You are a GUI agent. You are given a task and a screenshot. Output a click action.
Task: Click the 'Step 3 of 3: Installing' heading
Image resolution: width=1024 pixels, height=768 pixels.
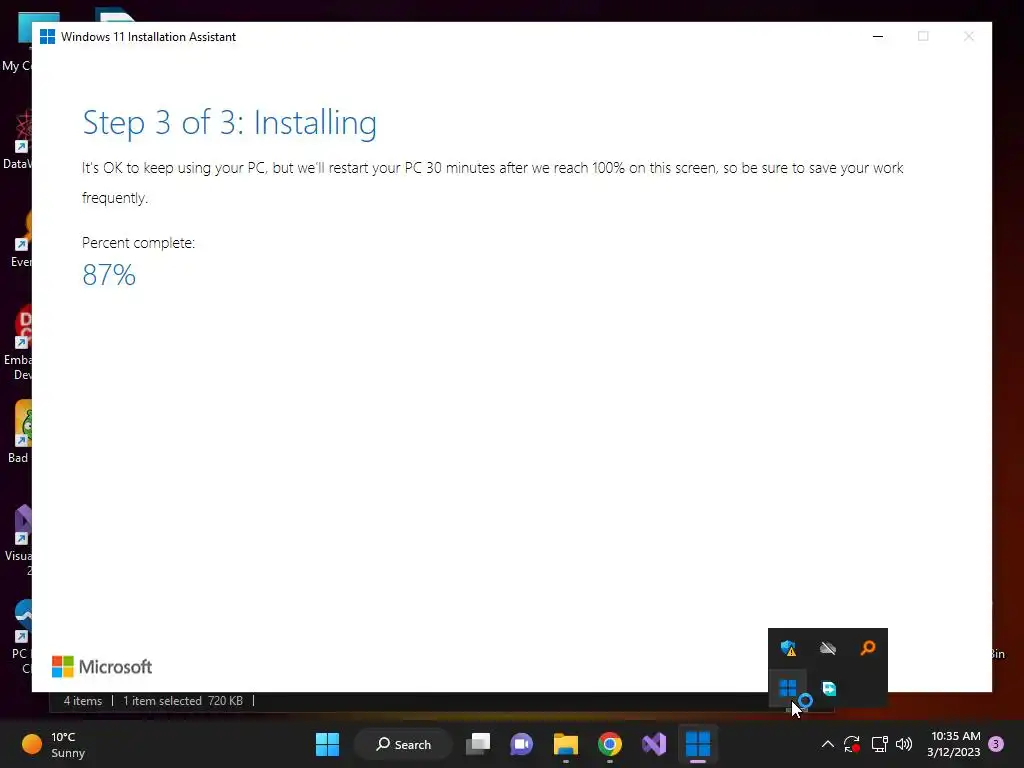tap(230, 123)
